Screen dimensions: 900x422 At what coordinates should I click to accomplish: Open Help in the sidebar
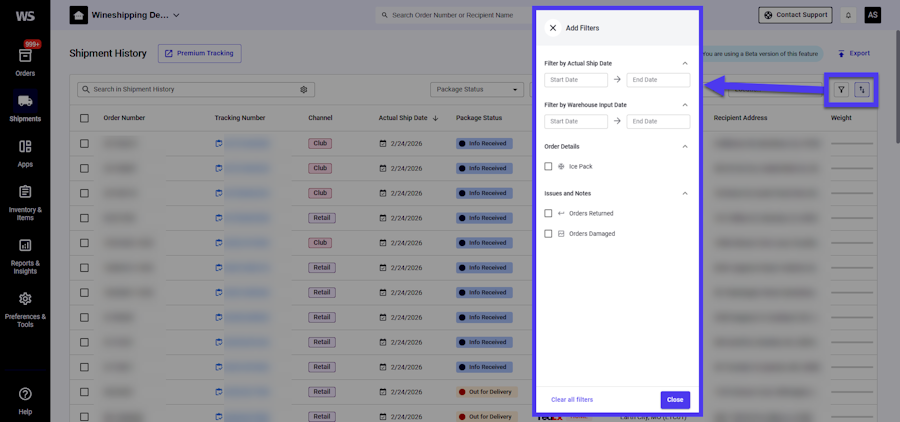point(25,401)
